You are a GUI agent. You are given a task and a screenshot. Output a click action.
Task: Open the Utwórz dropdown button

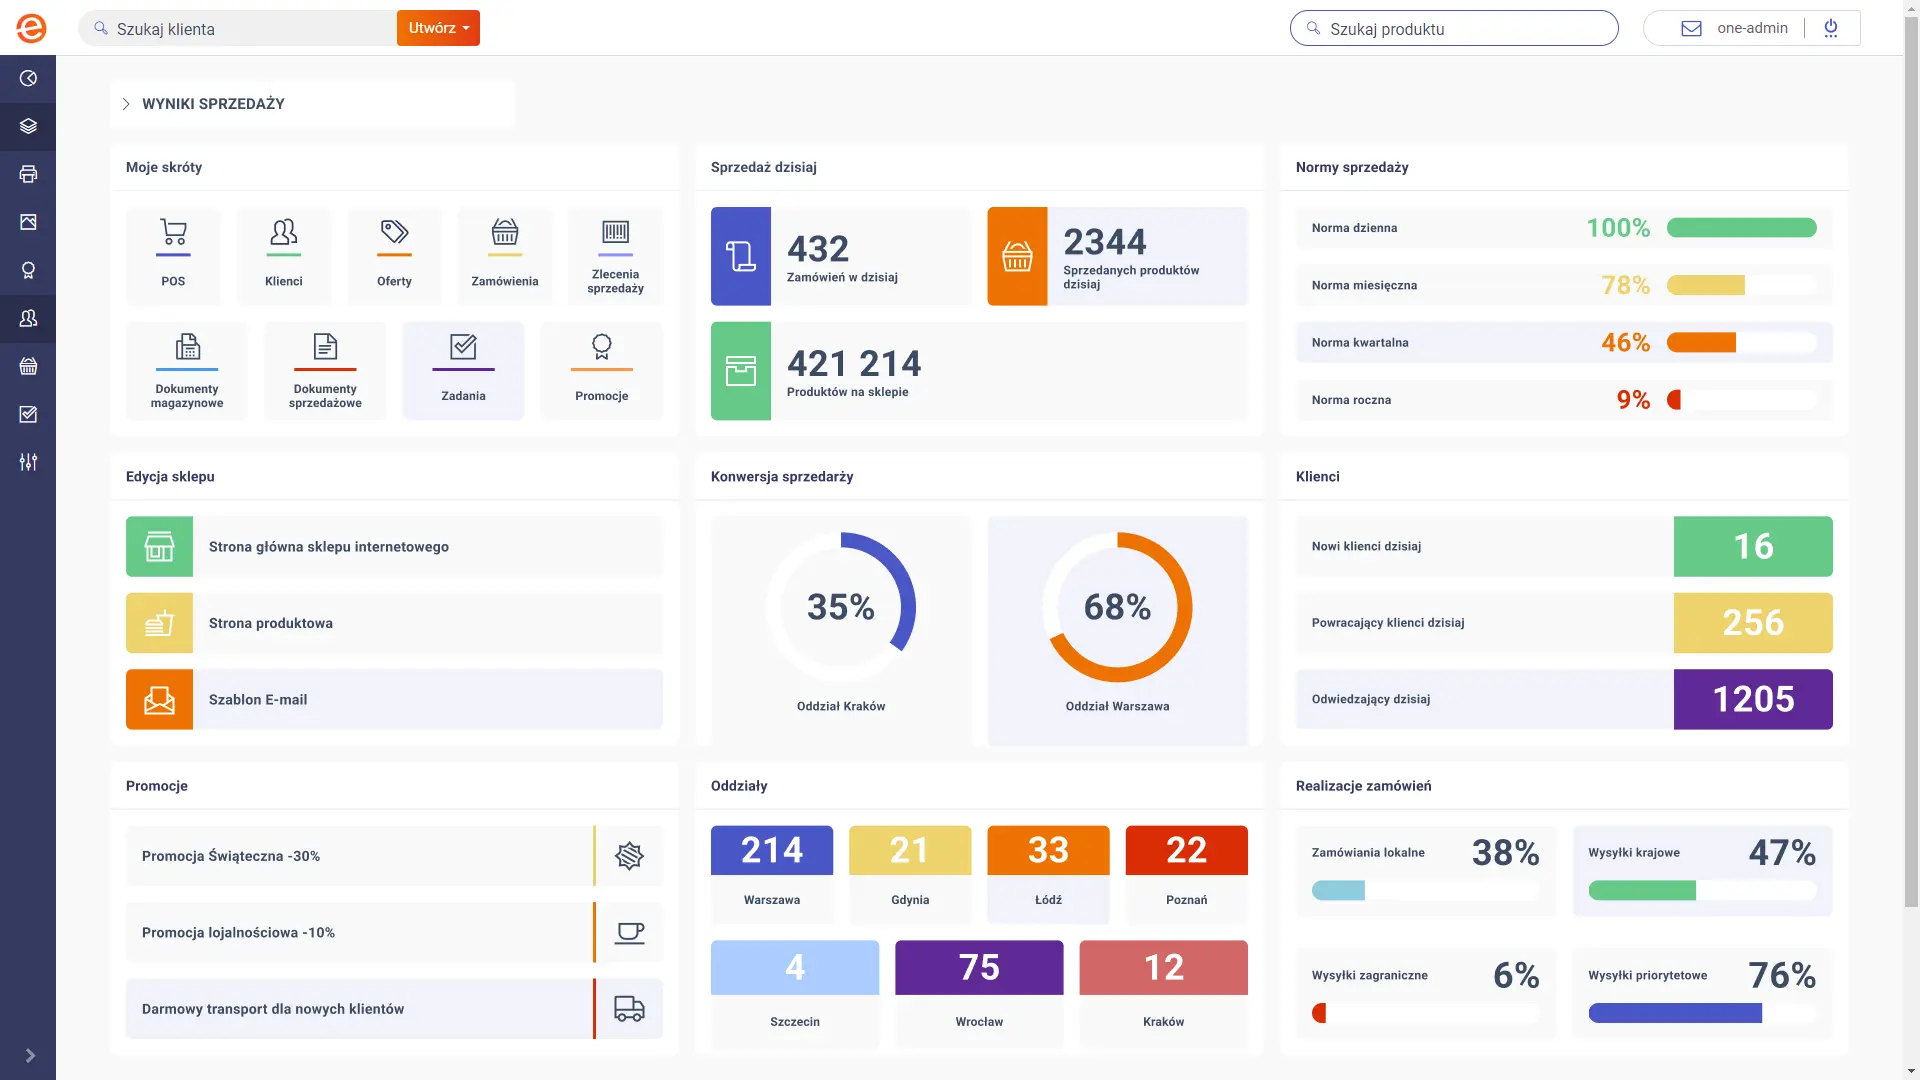tap(438, 28)
